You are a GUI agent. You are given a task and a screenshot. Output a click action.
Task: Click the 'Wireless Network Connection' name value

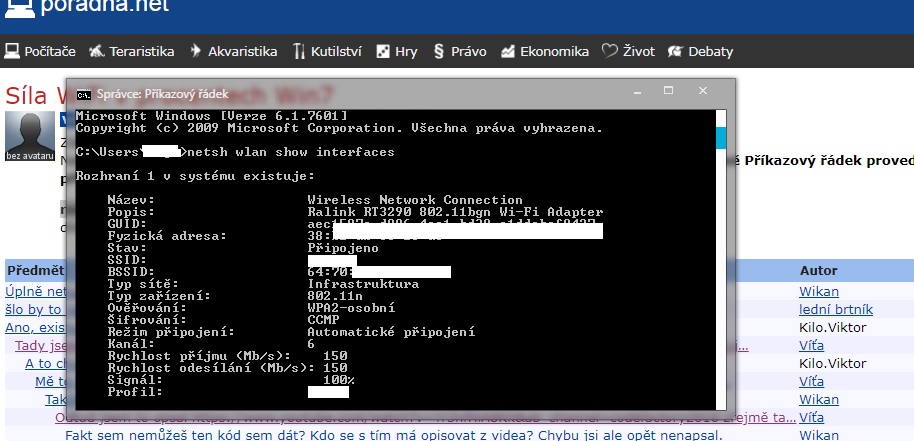click(415, 200)
